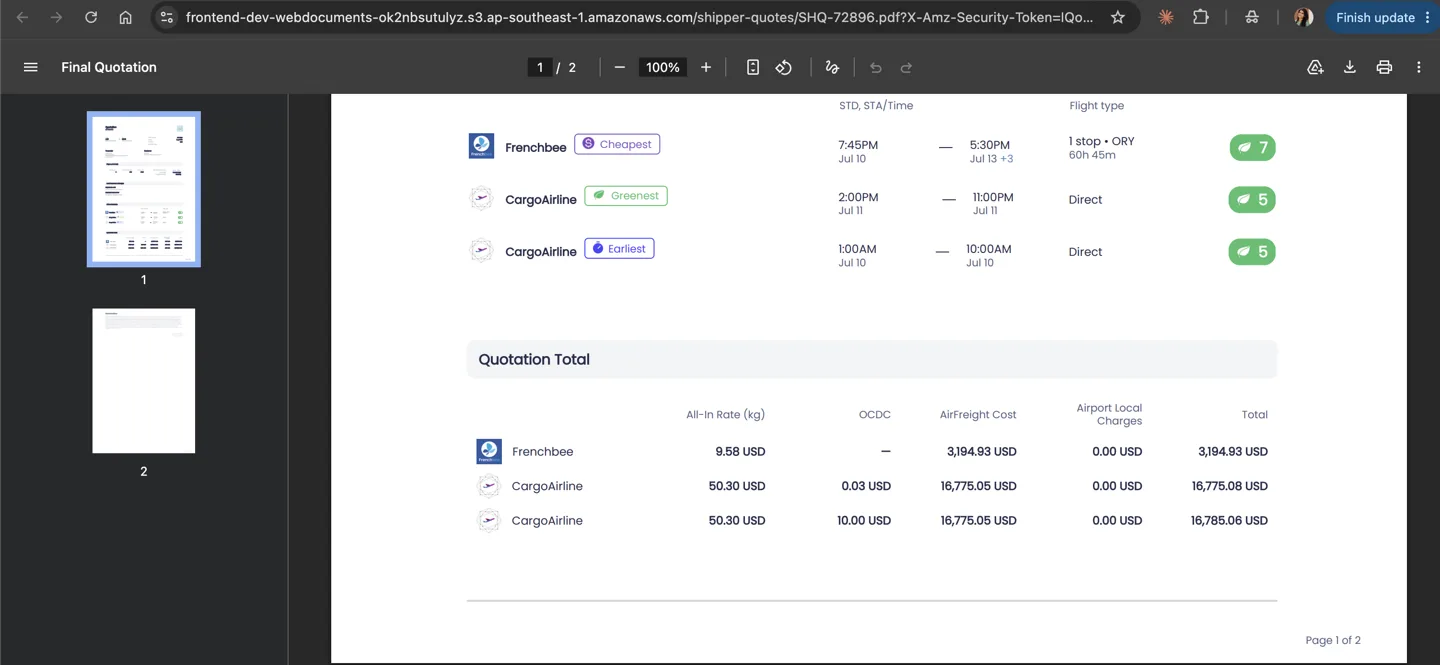The height and width of the screenshot is (665, 1440).
Task: Open the PDF viewer more actions menu
Action: coord(1418,67)
